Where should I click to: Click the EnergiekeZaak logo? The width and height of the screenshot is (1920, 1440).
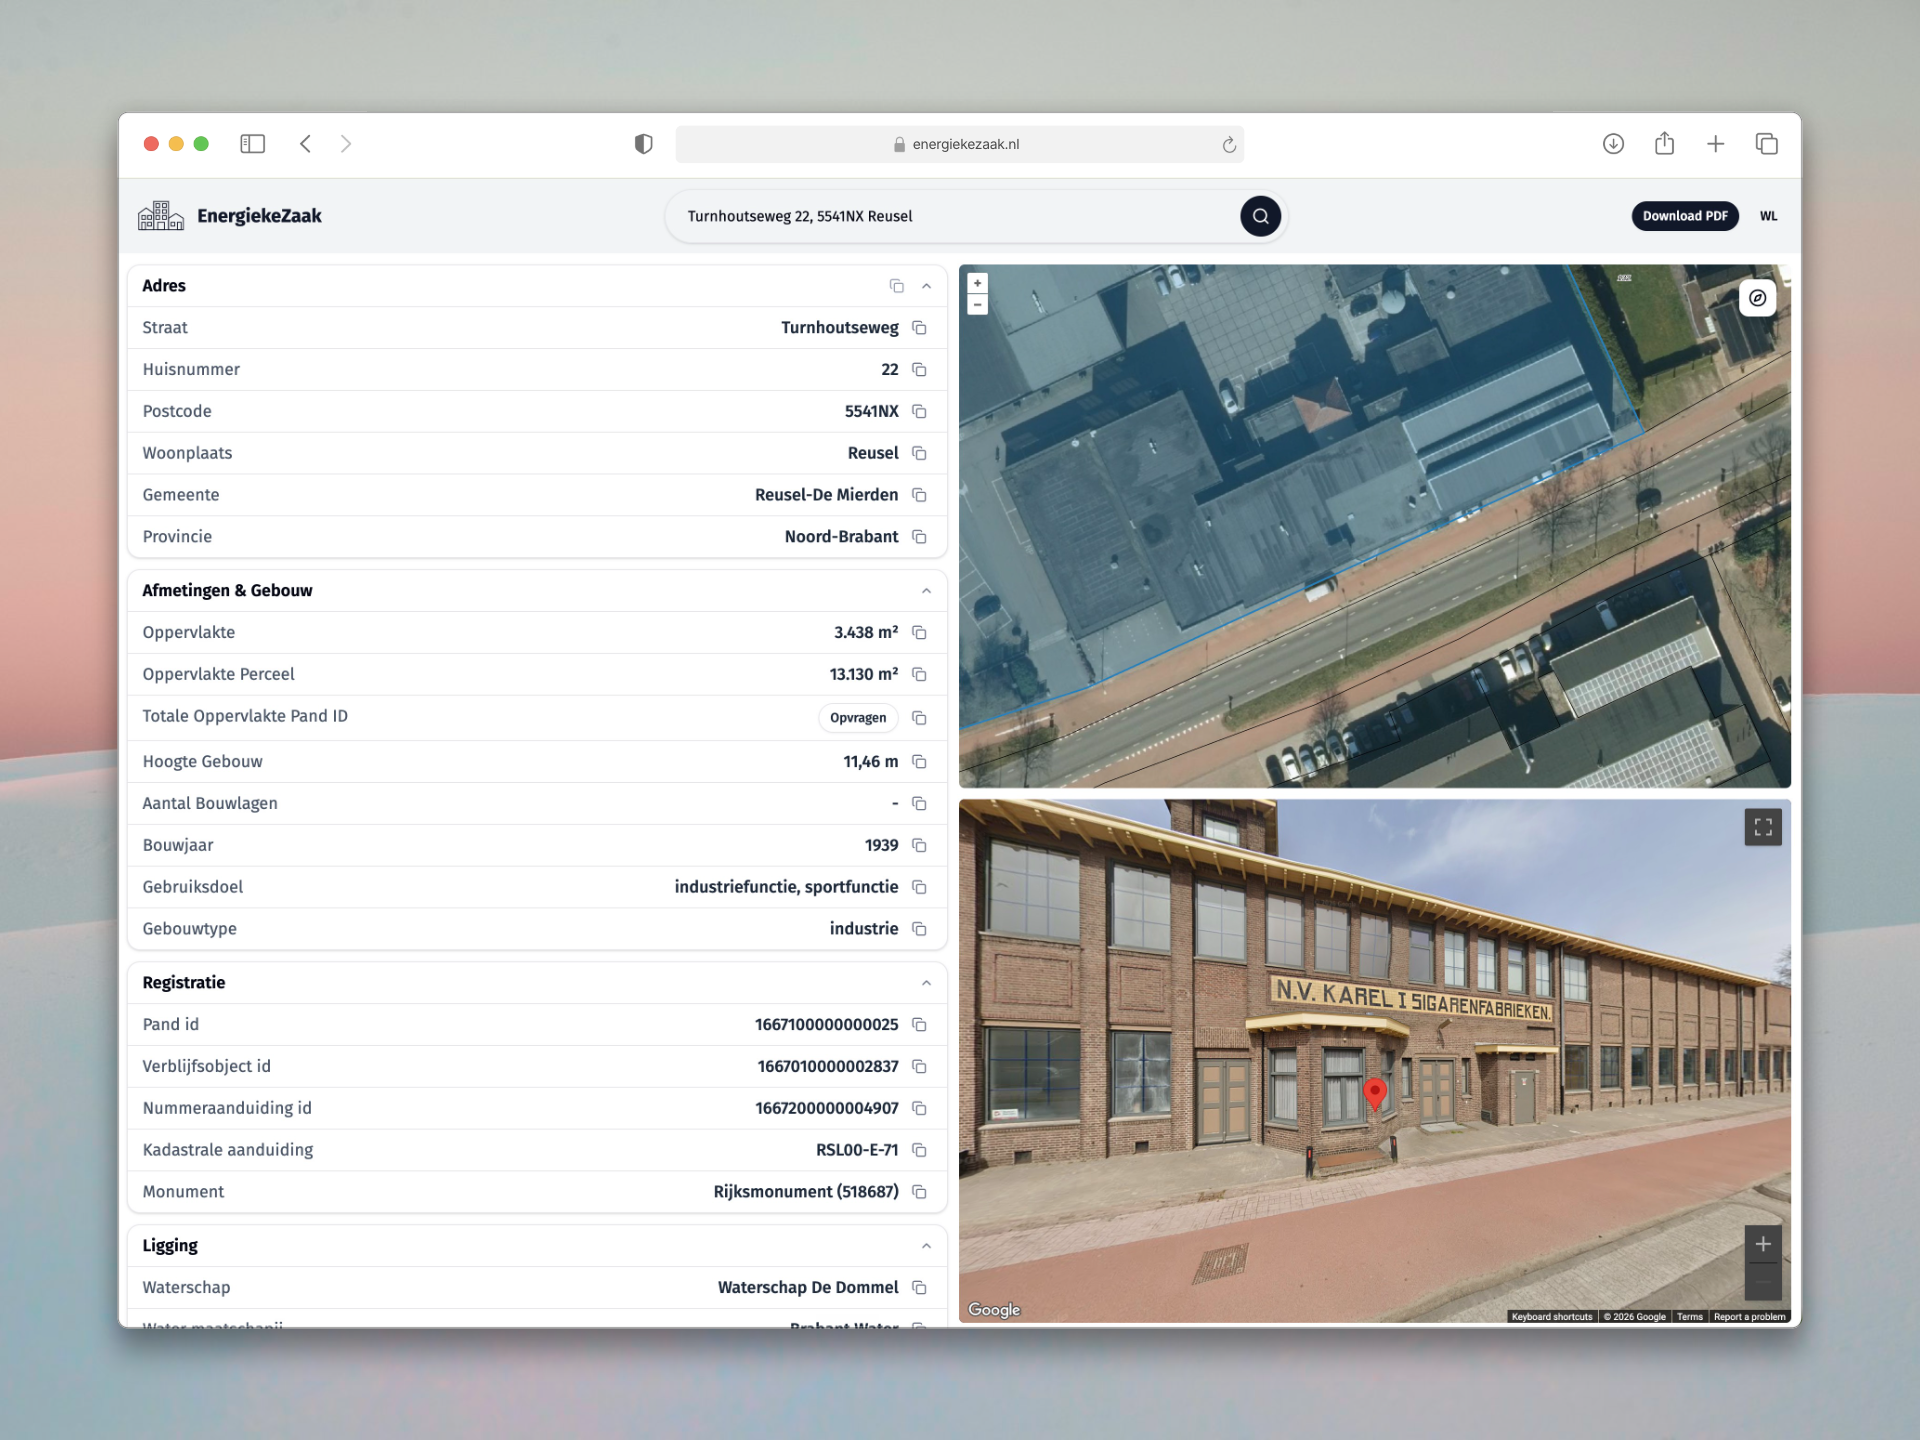point(230,216)
